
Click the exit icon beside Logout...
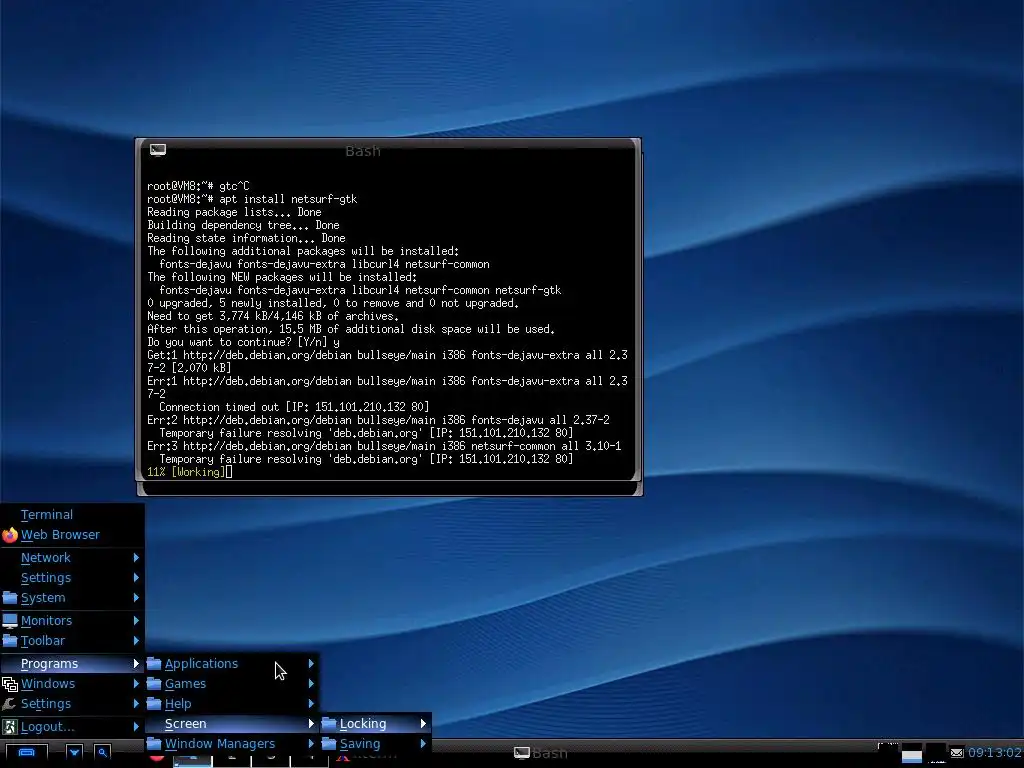[10, 727]
